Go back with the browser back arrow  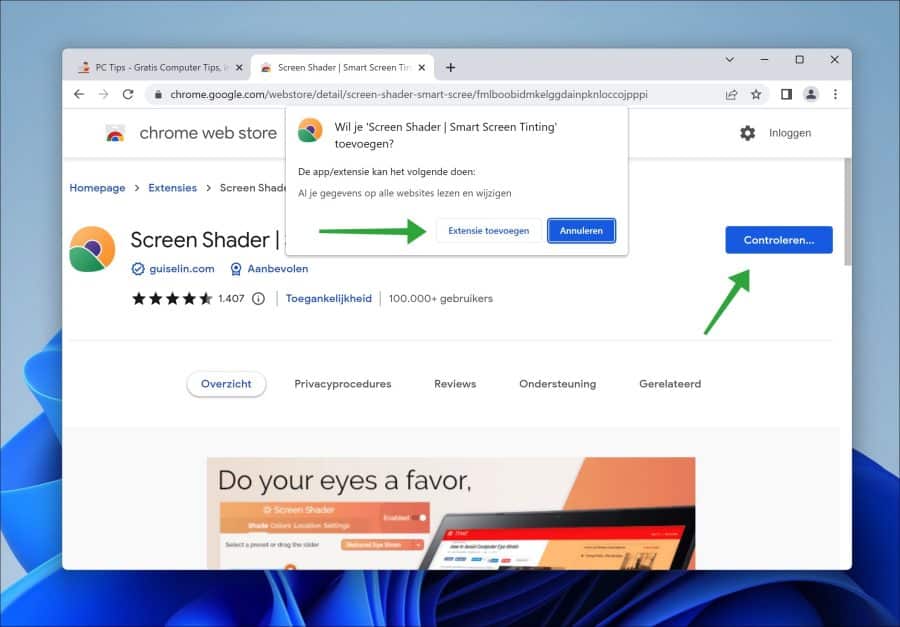[x=79, y=94]
